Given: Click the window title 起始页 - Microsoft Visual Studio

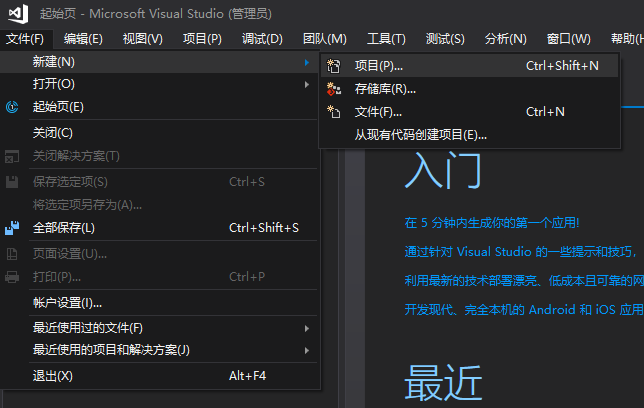Looking at the screenshot, I should point(156,14).
